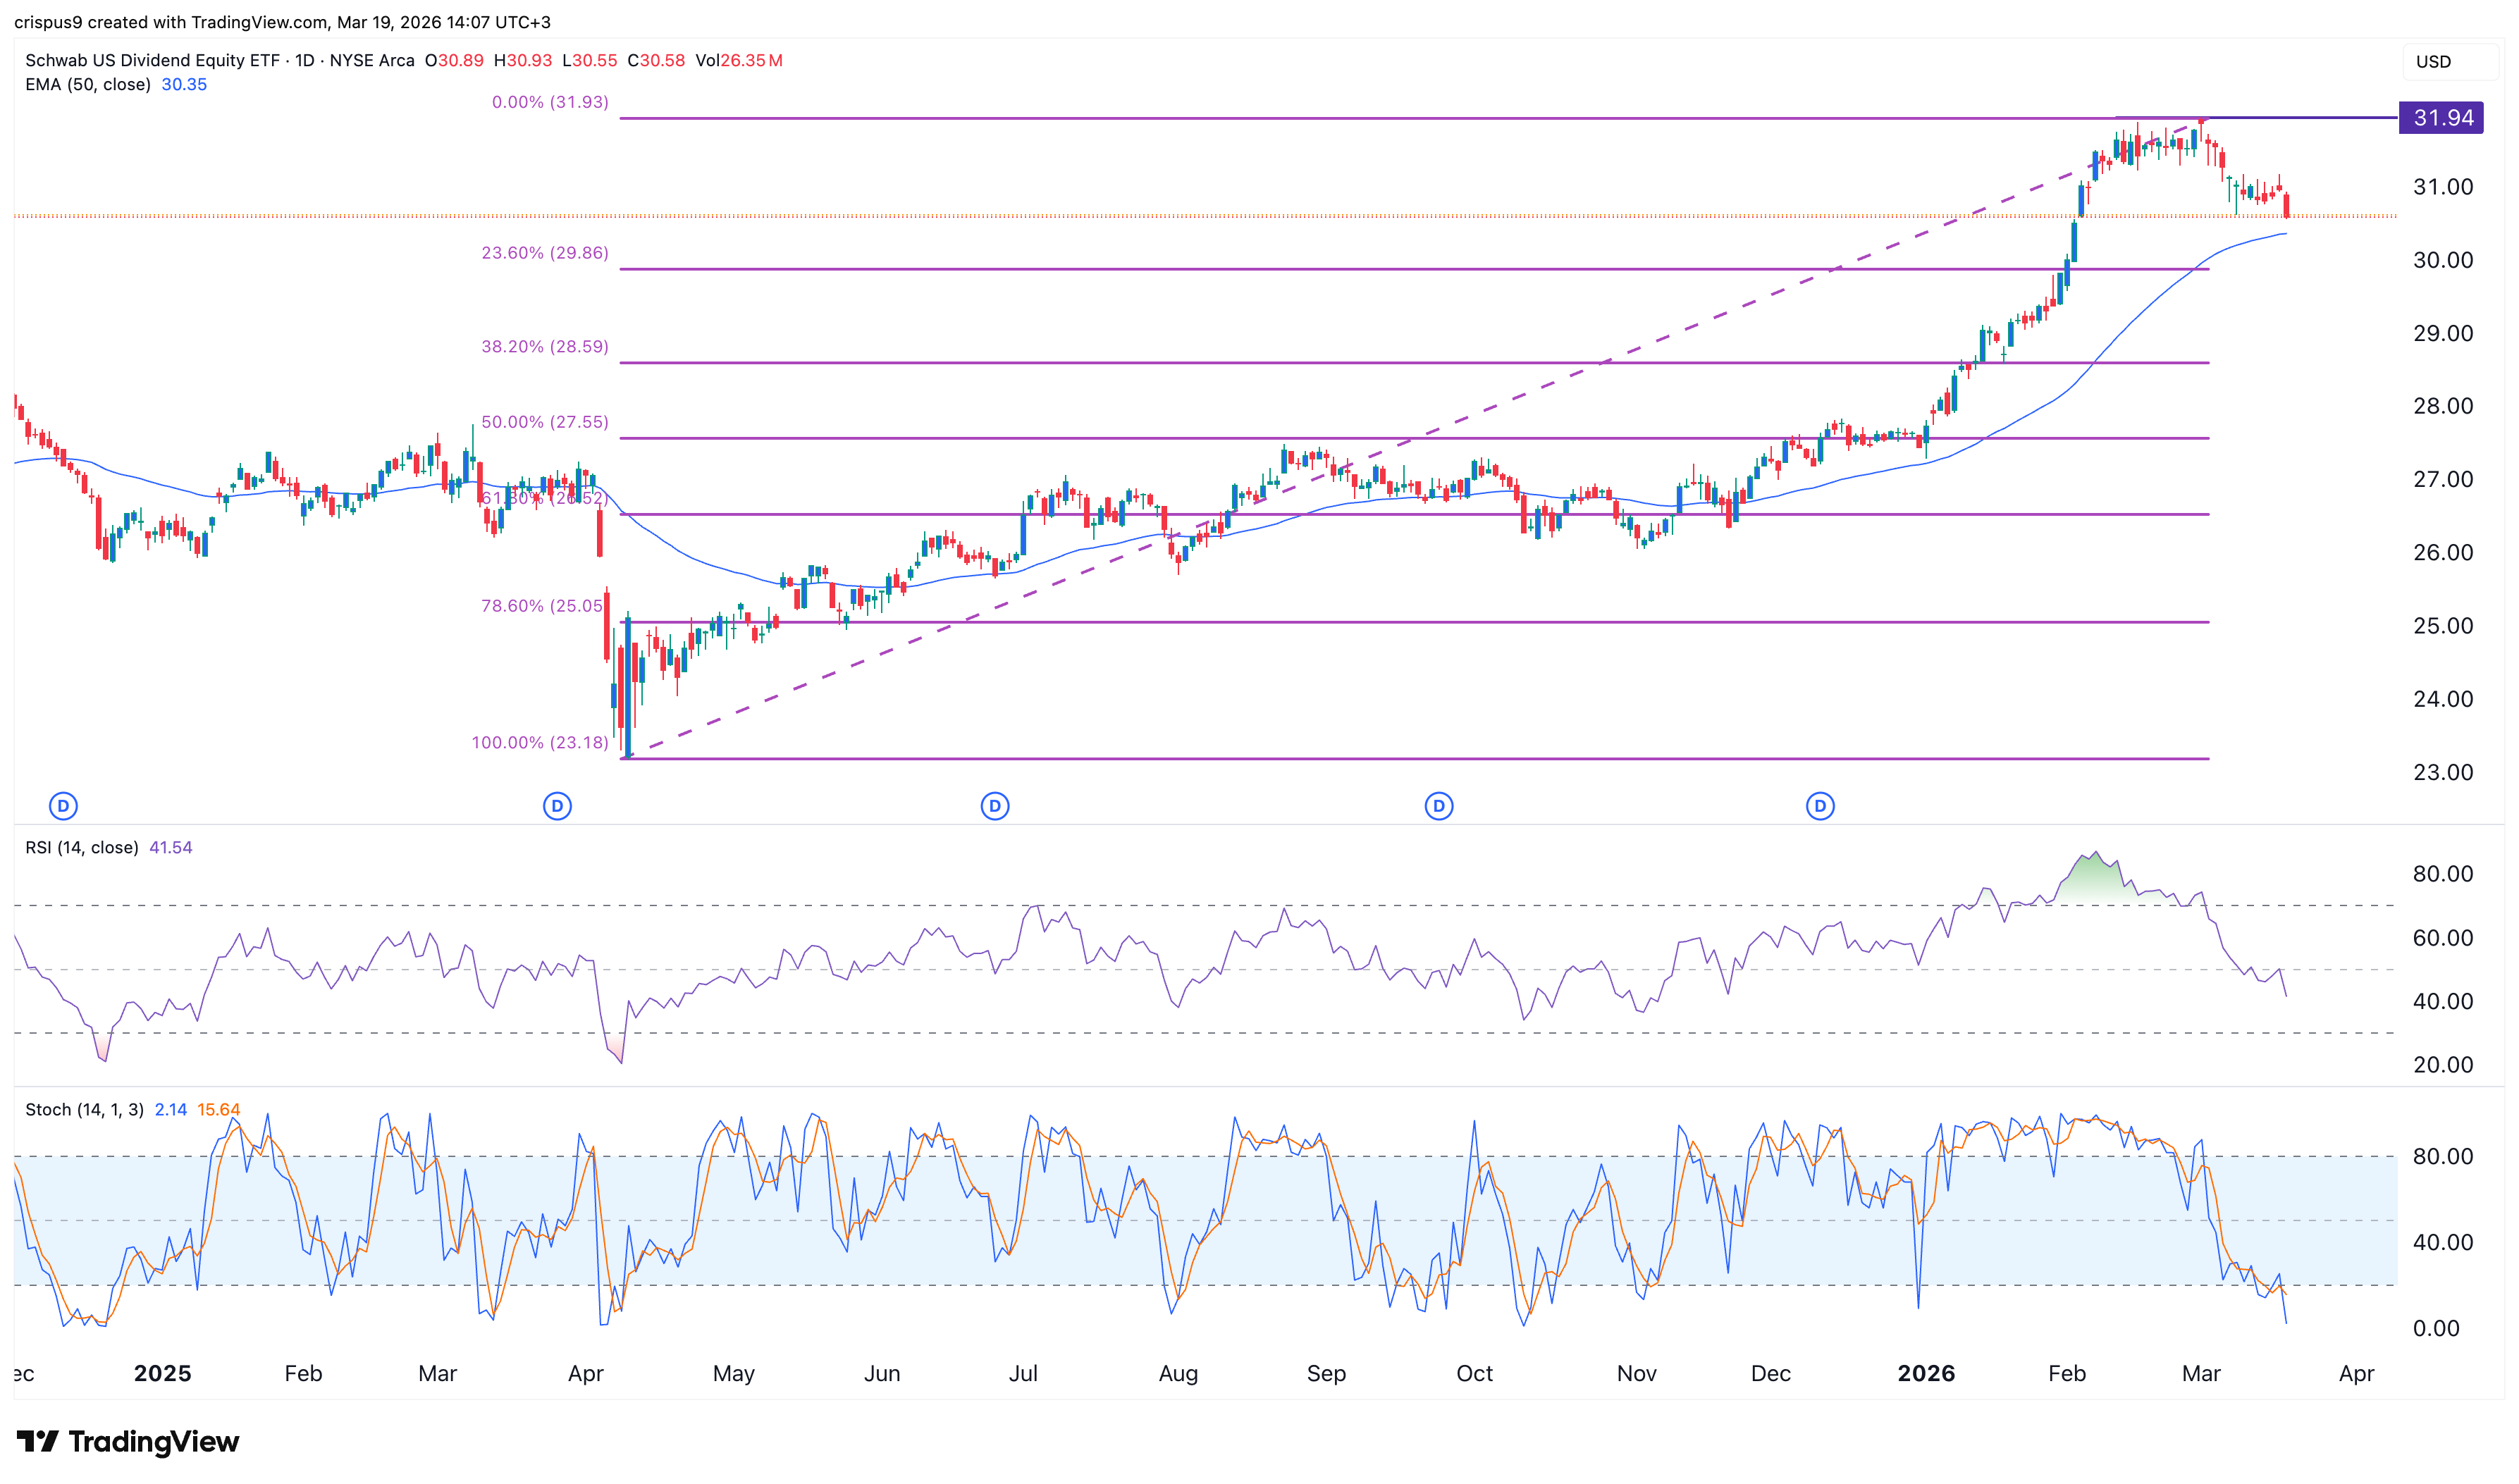Click the dividend marker in late March 2025
2519x1484 pixels.
point(557,806)
